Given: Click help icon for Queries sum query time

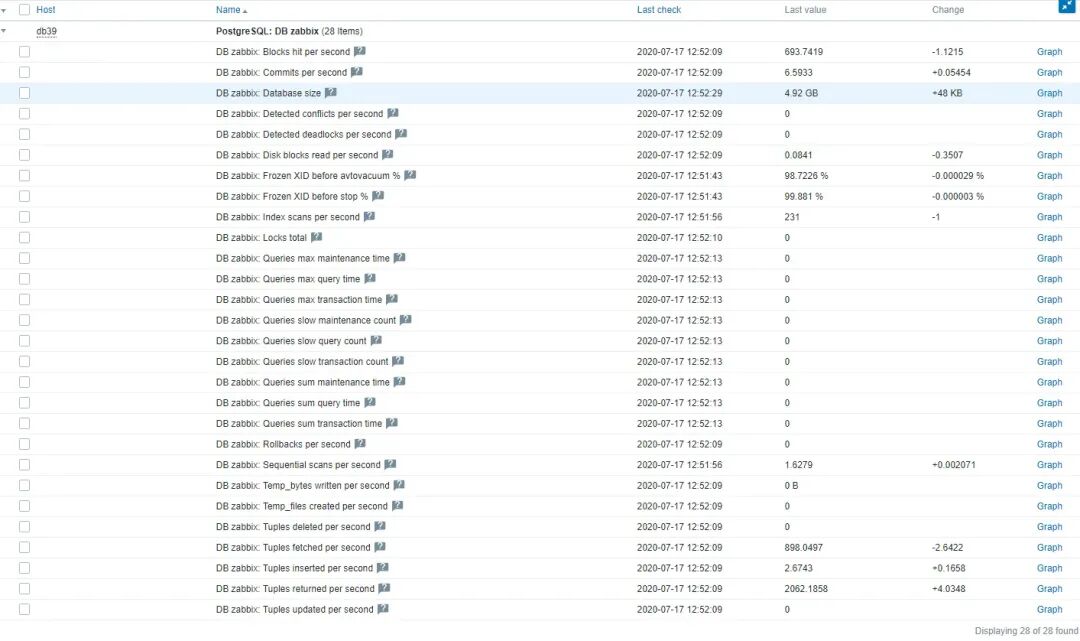Looking at the screenshot, I should [x=370, y=402].
